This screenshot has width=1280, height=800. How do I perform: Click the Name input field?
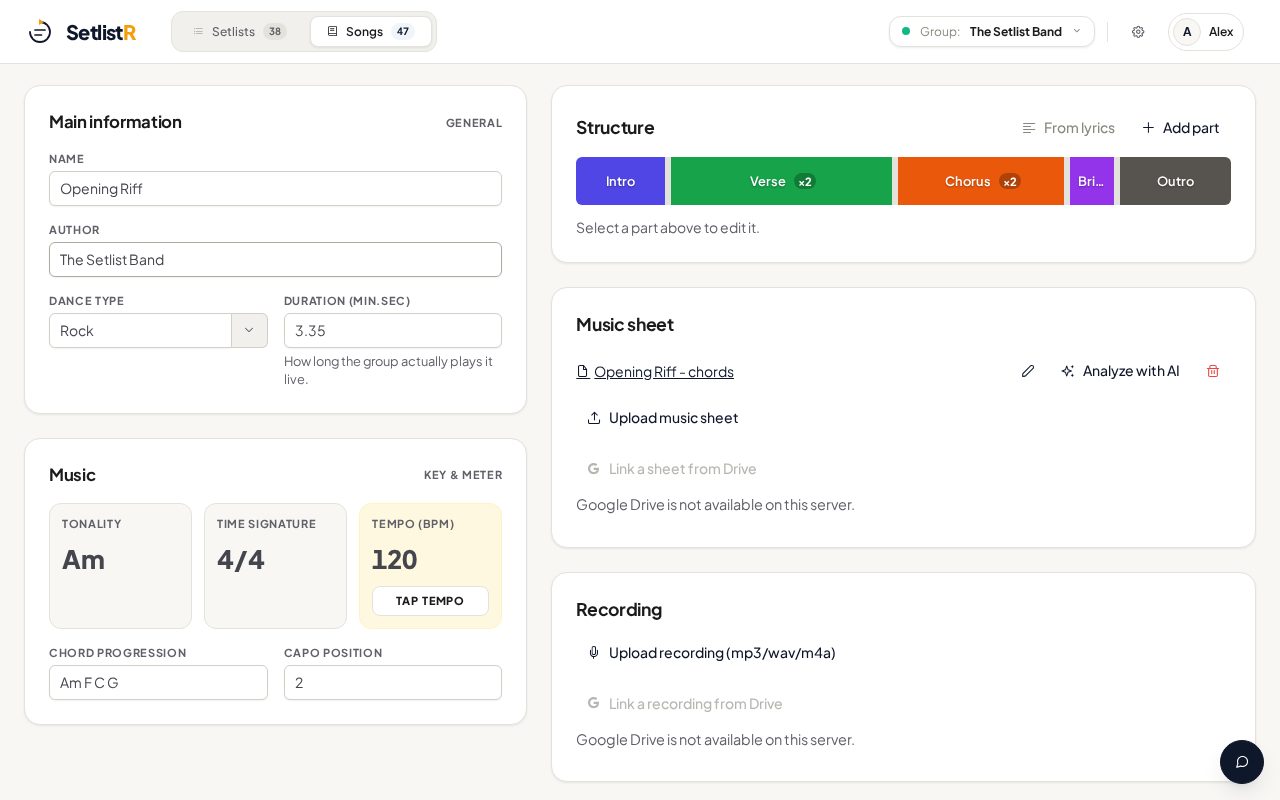point(275,189)
